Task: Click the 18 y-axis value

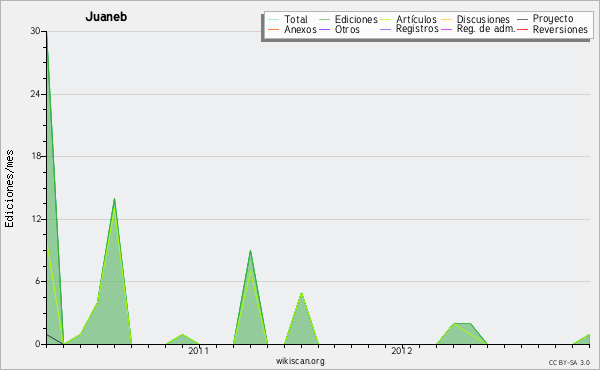Action: coord(35,156)
